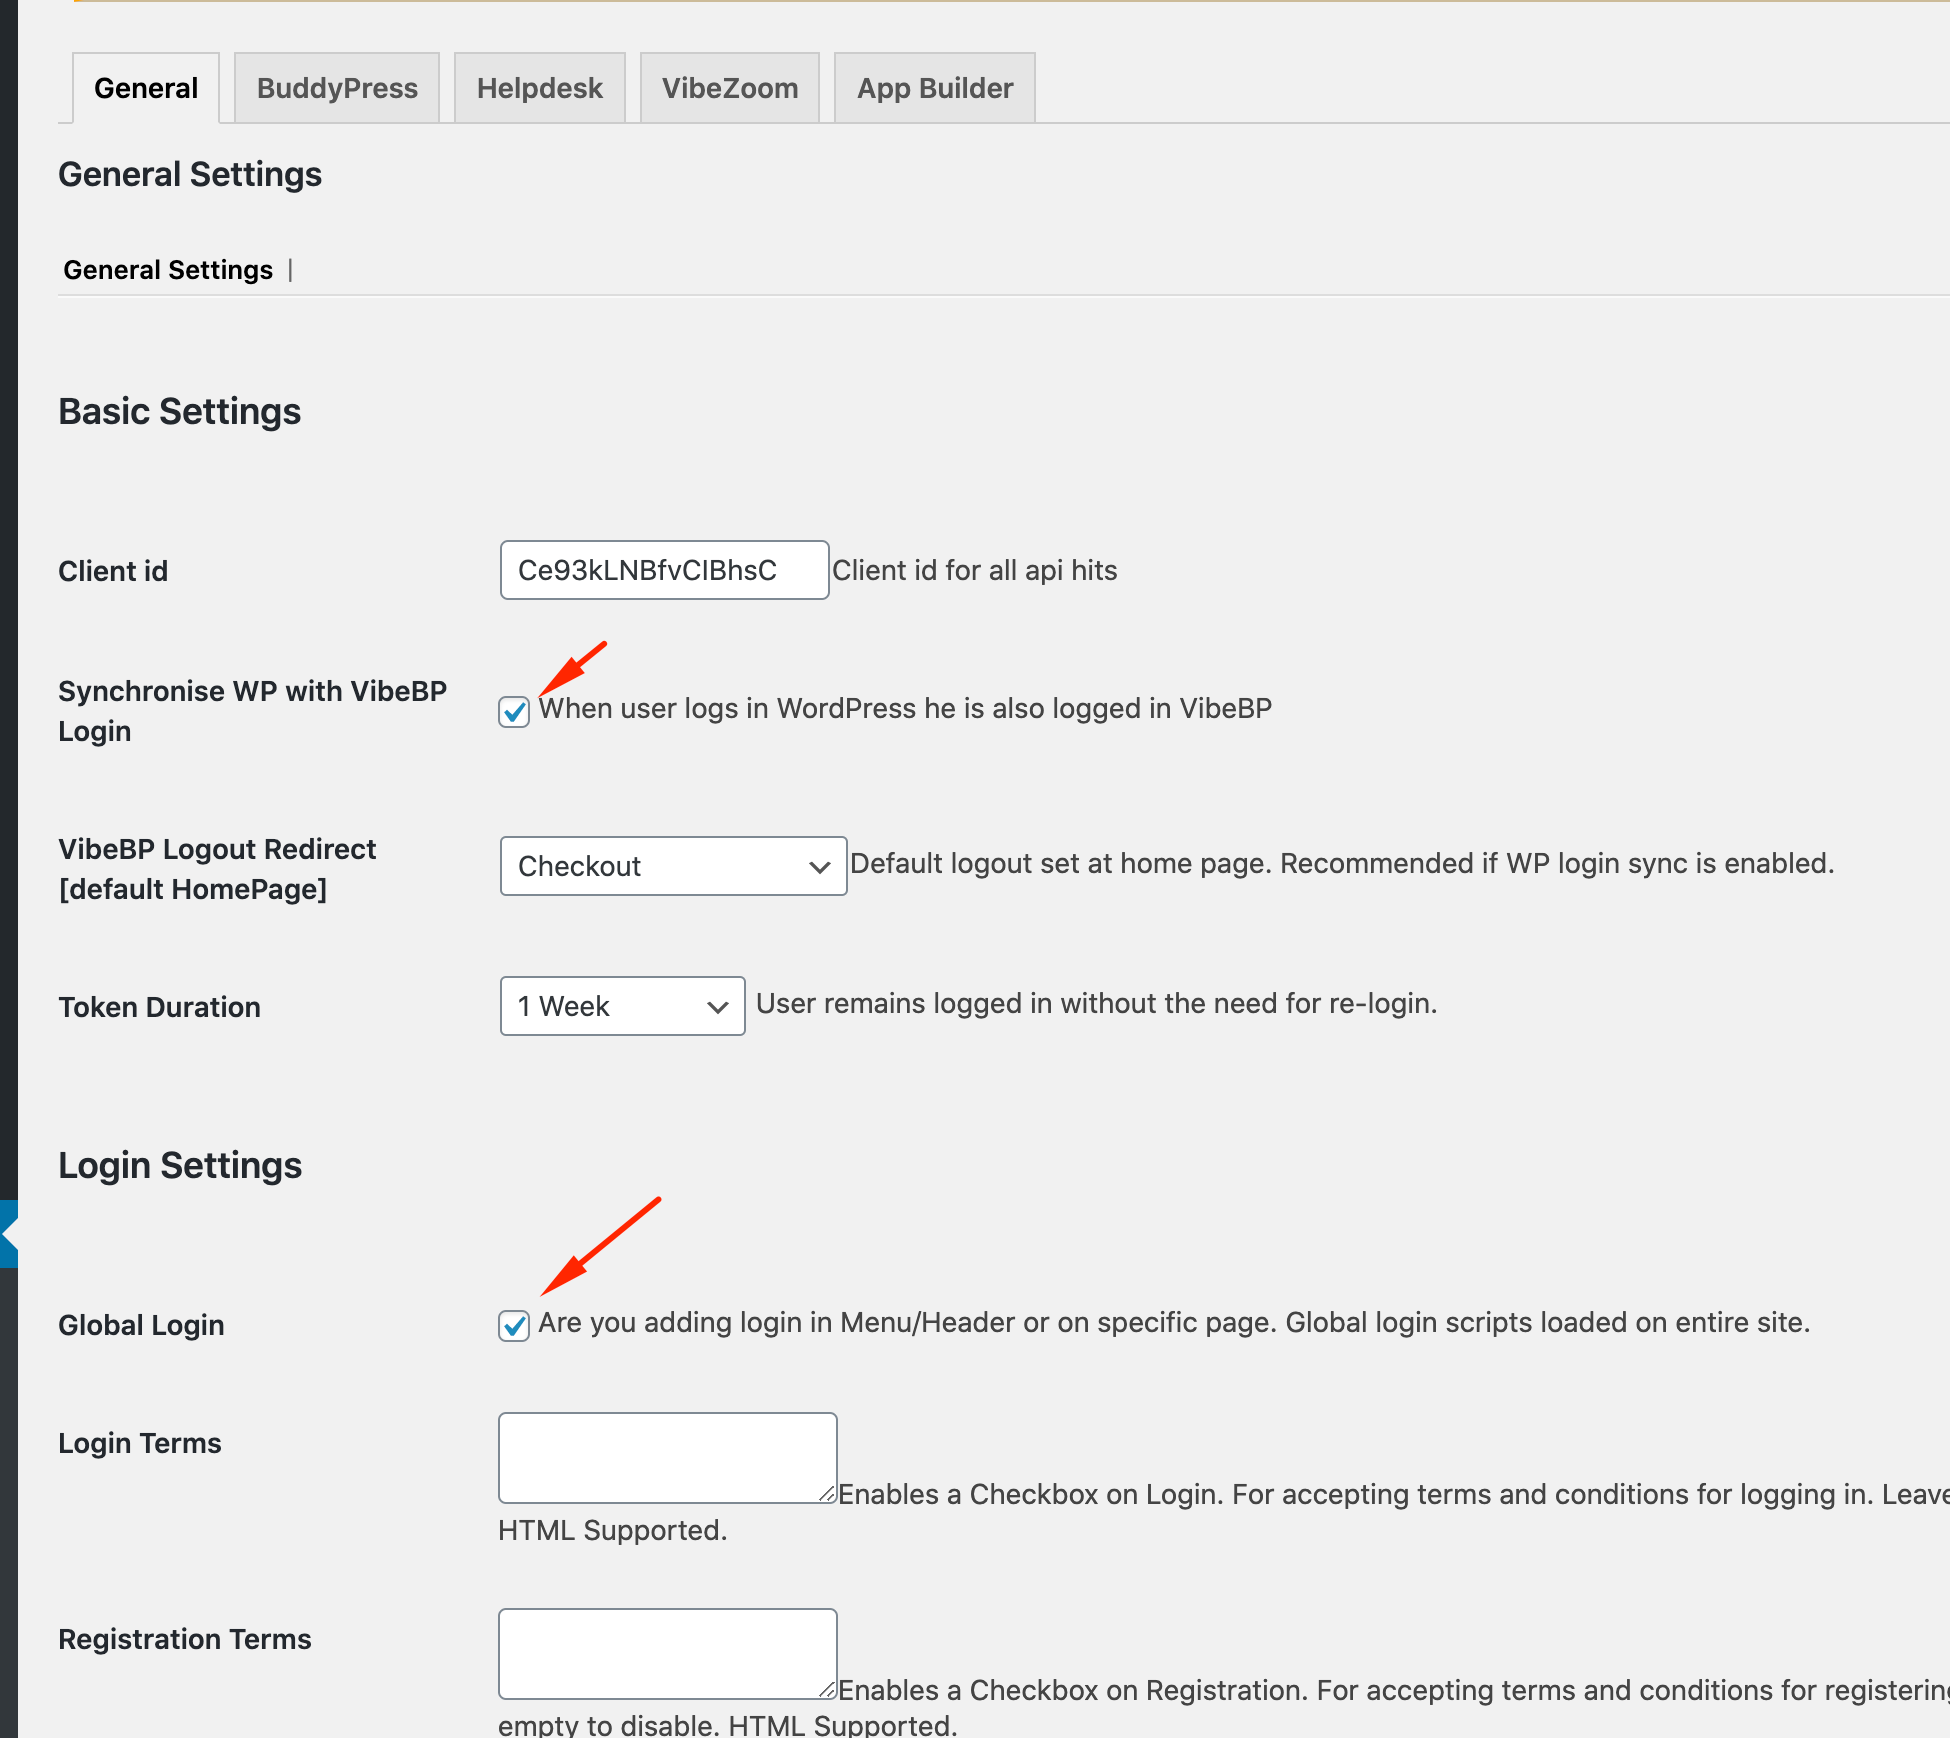
Task: Open the Helpdesk tab
Action: pos(540,88)
